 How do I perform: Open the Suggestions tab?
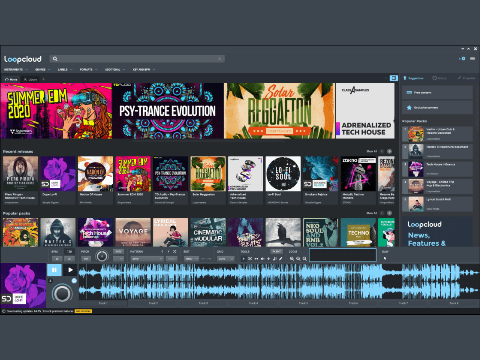click(x=413, y=78)
